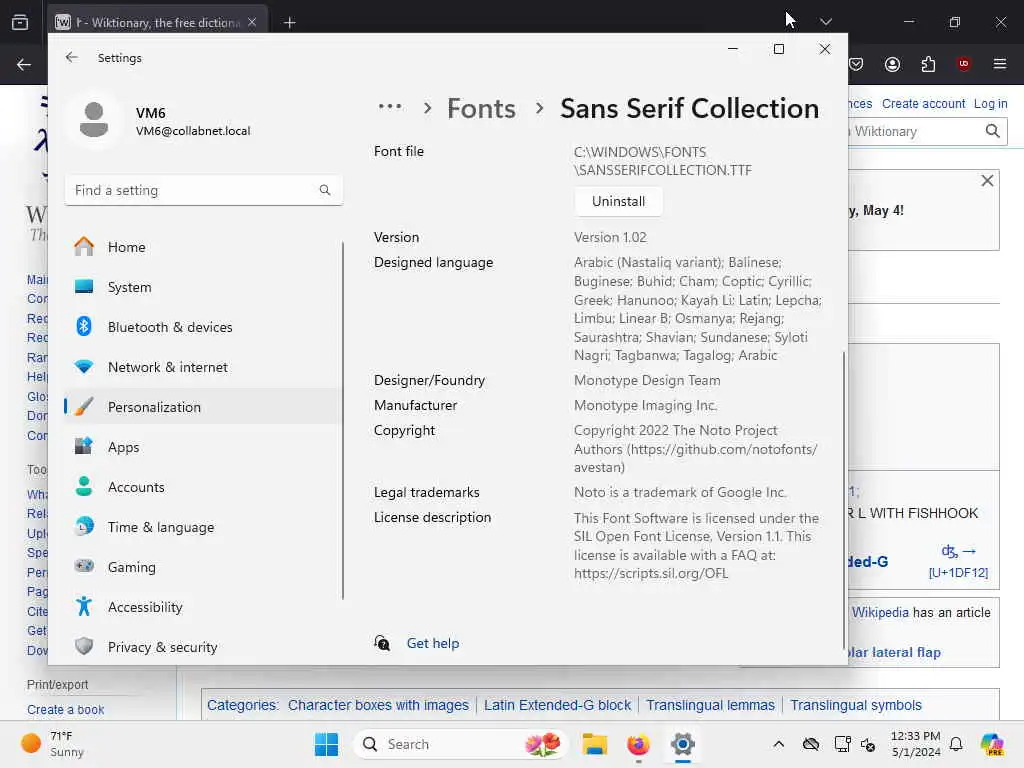This screenshot has height=768, width=1024.
Task: Dismiss the Wiktionary banner with X
Action: pyautogui.click(x=987, y=181)
